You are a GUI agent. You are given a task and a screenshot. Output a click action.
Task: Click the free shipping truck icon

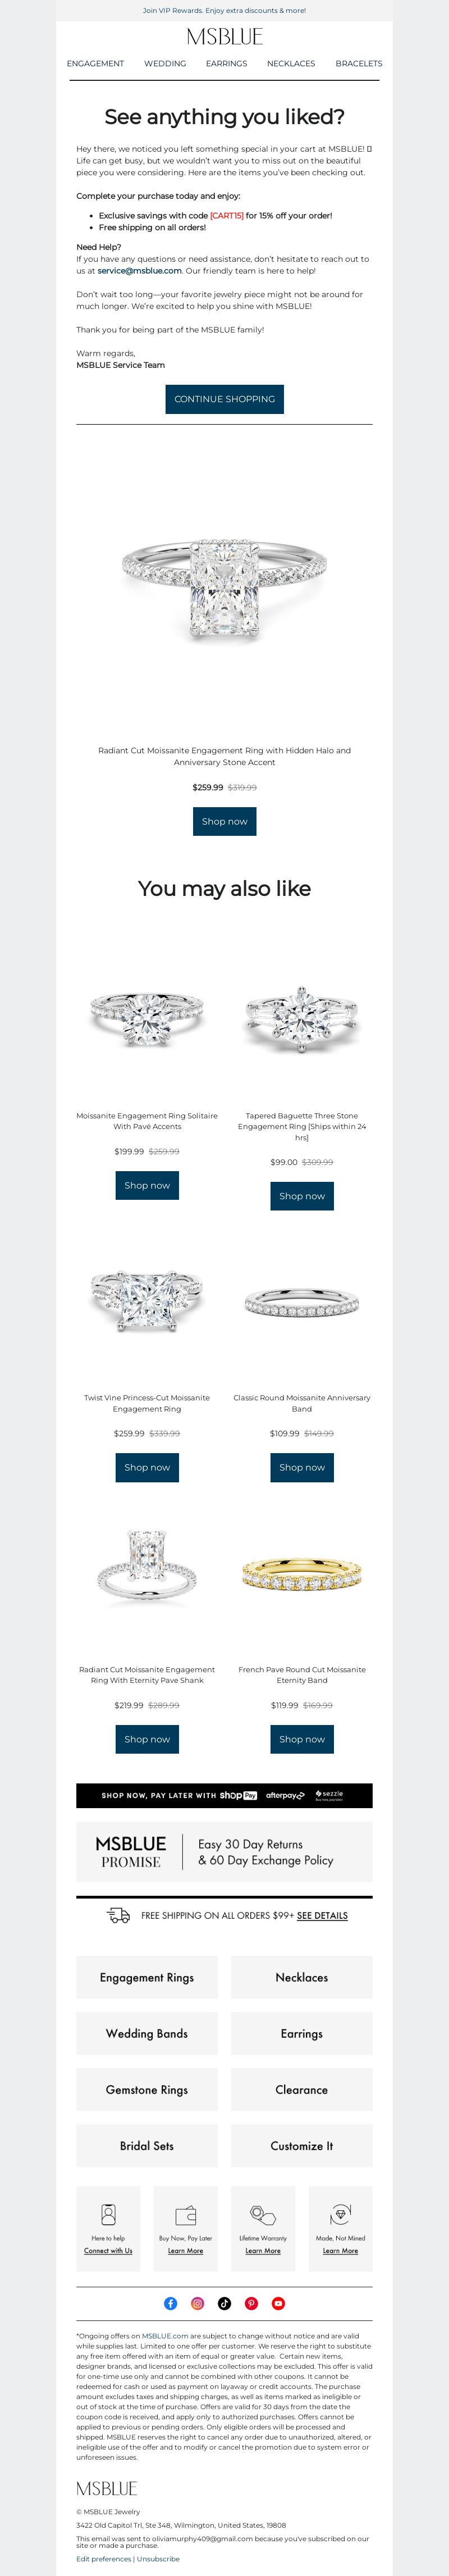pos(118,1915)
